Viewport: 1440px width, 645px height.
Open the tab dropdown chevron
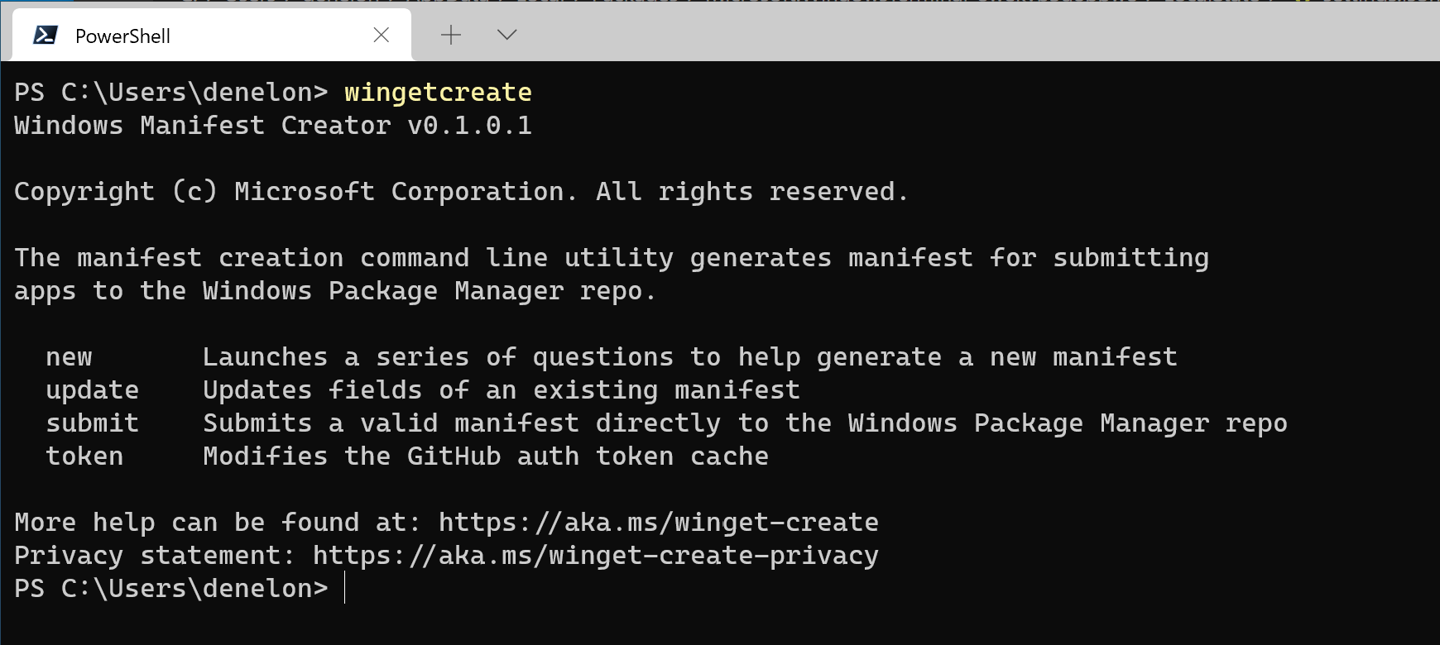[x=506, y=34]
